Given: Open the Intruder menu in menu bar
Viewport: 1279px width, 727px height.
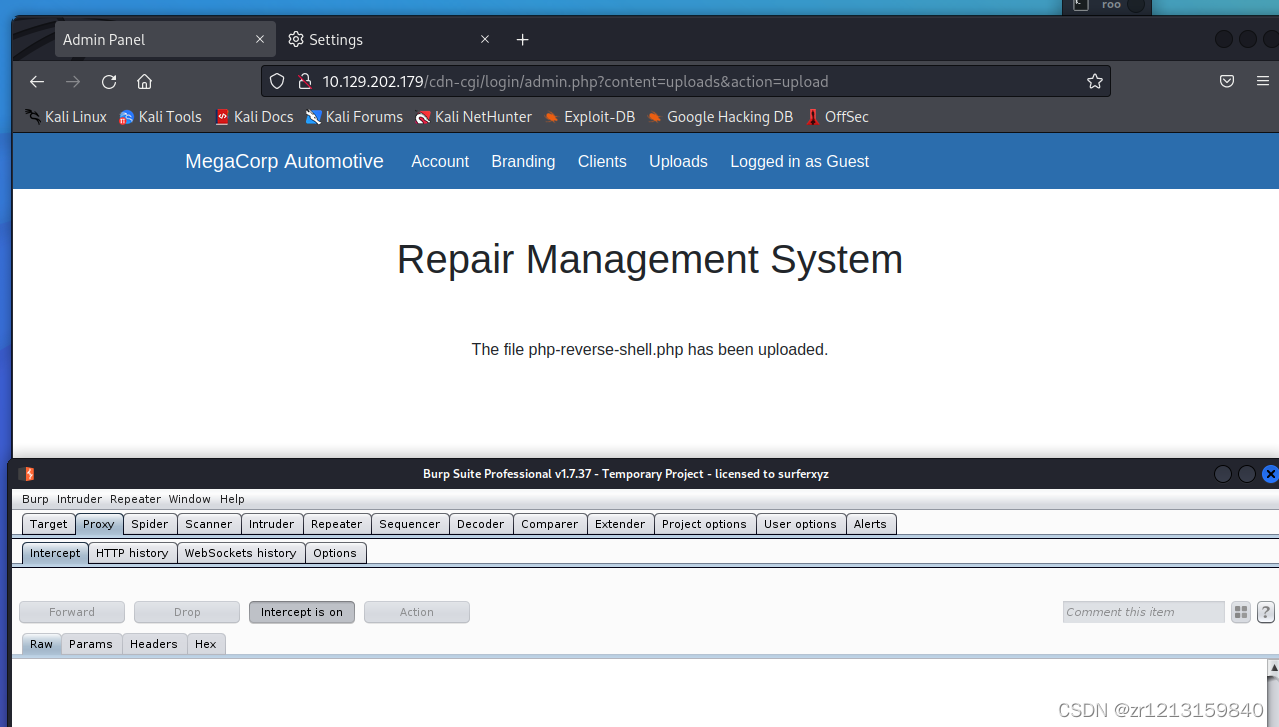Looking at the screenshot, I should pyautogui.click(x=79, y=499).
